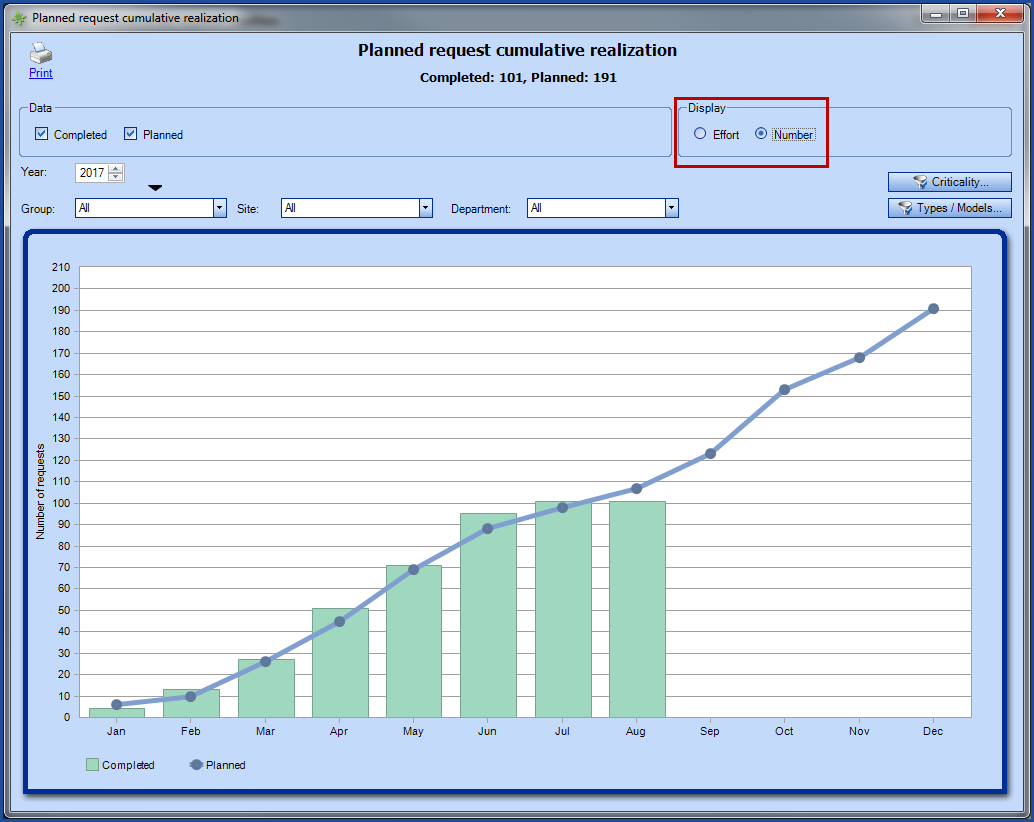
Task: Click the funnel icon on Types / Models button
Action: [x=904, y=208]
